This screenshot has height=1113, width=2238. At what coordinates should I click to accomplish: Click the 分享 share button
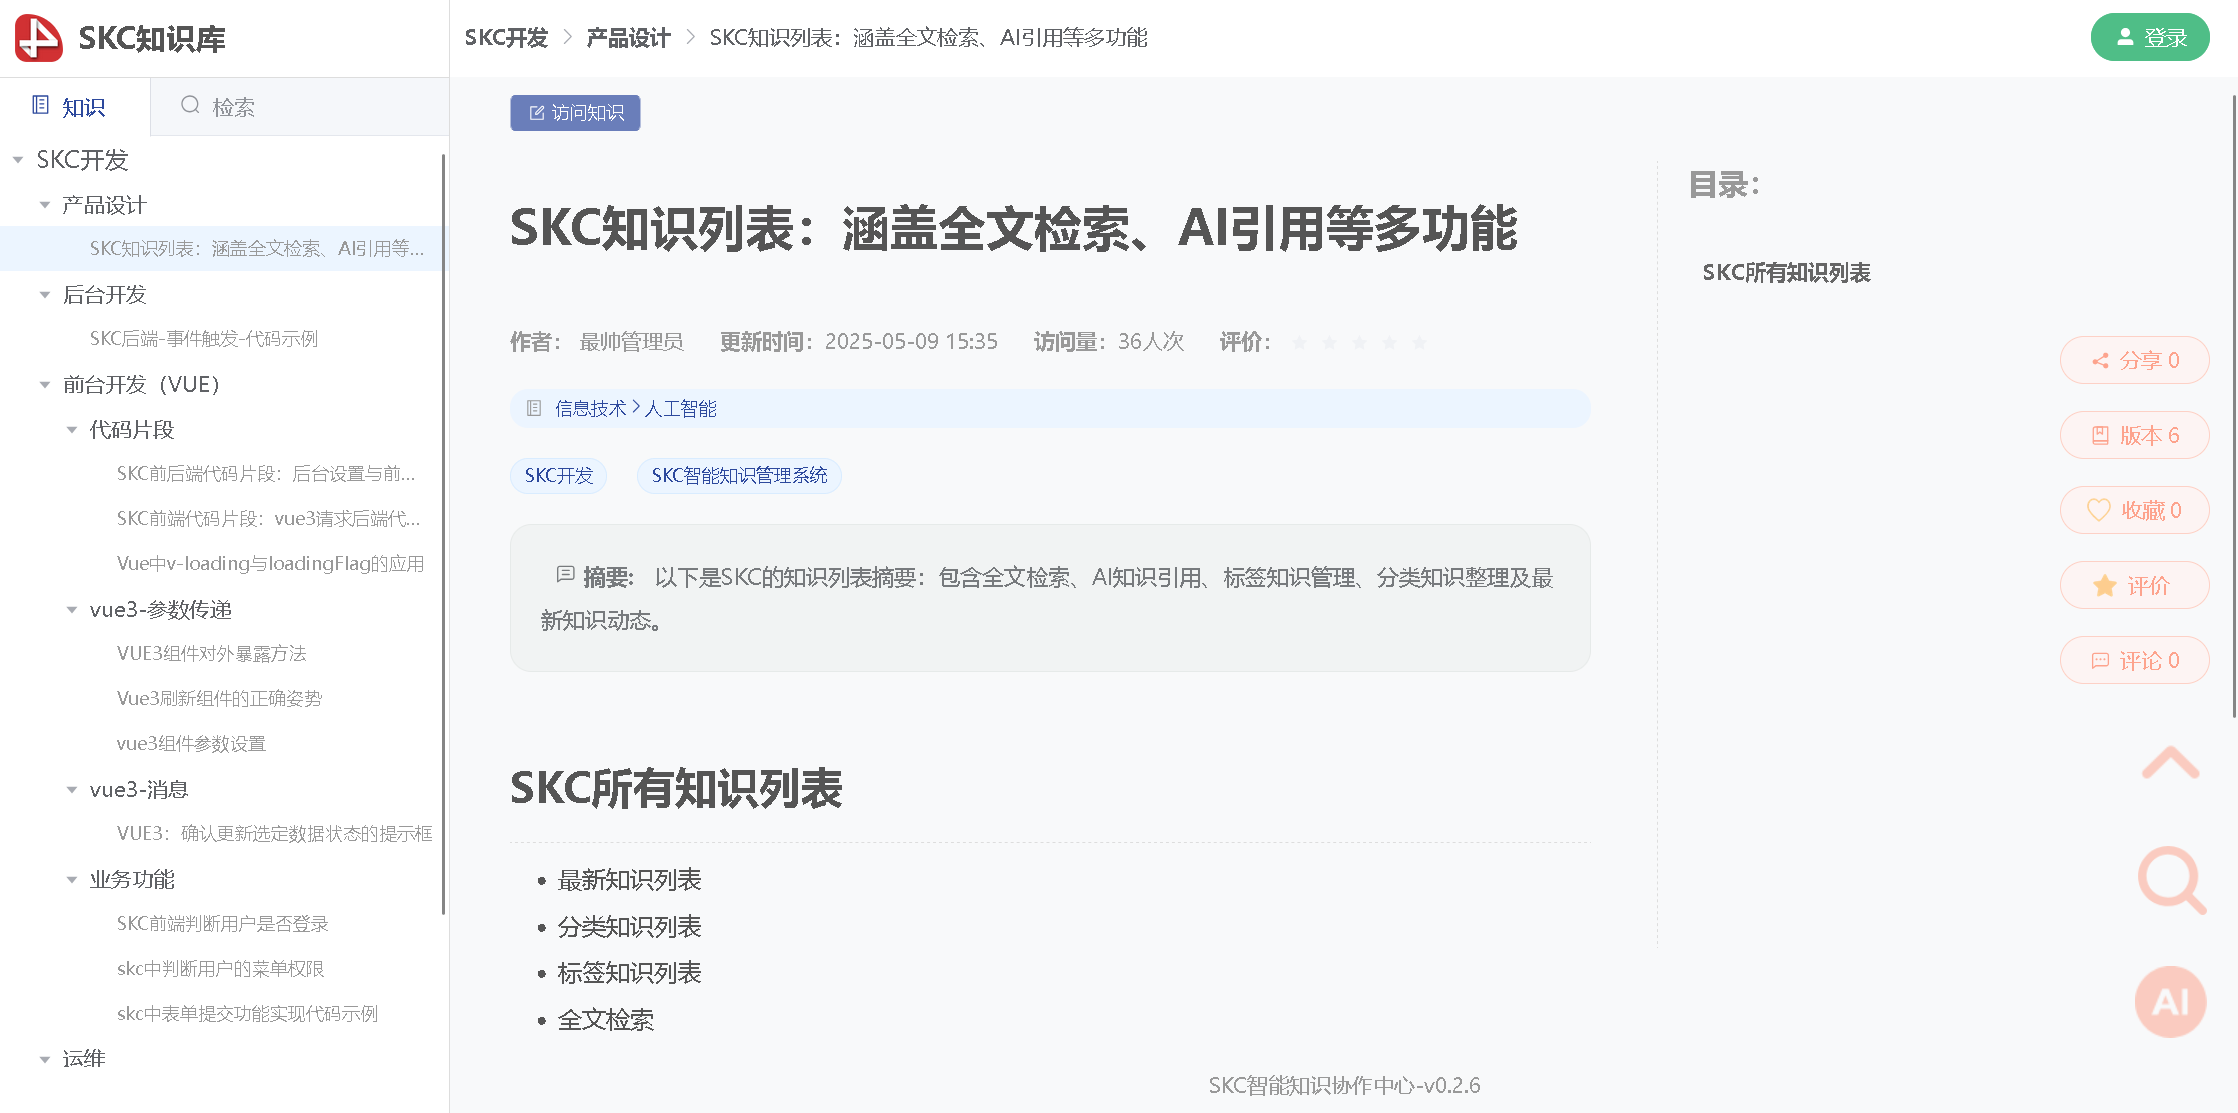tap(2134, 360)
